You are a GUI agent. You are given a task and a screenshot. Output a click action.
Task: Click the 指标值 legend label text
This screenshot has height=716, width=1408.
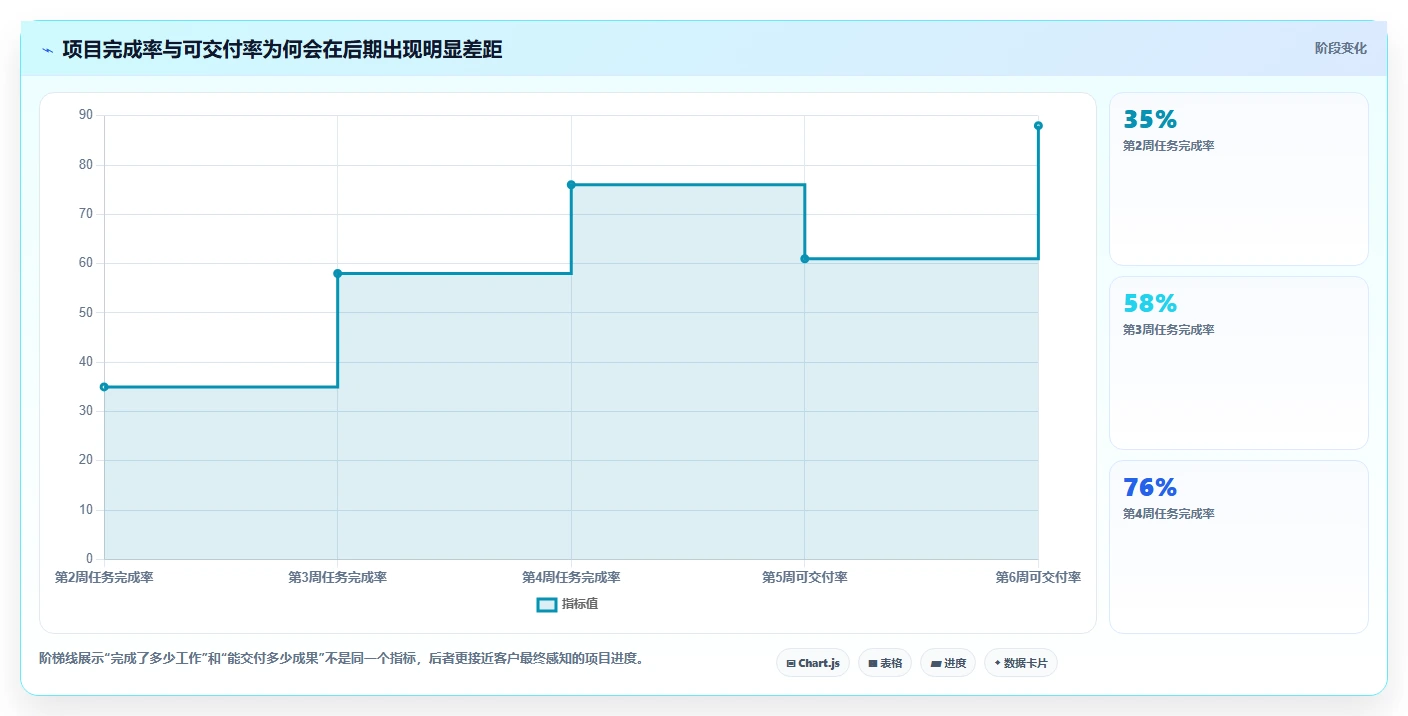pyautogui.click(x=580, y=604)
